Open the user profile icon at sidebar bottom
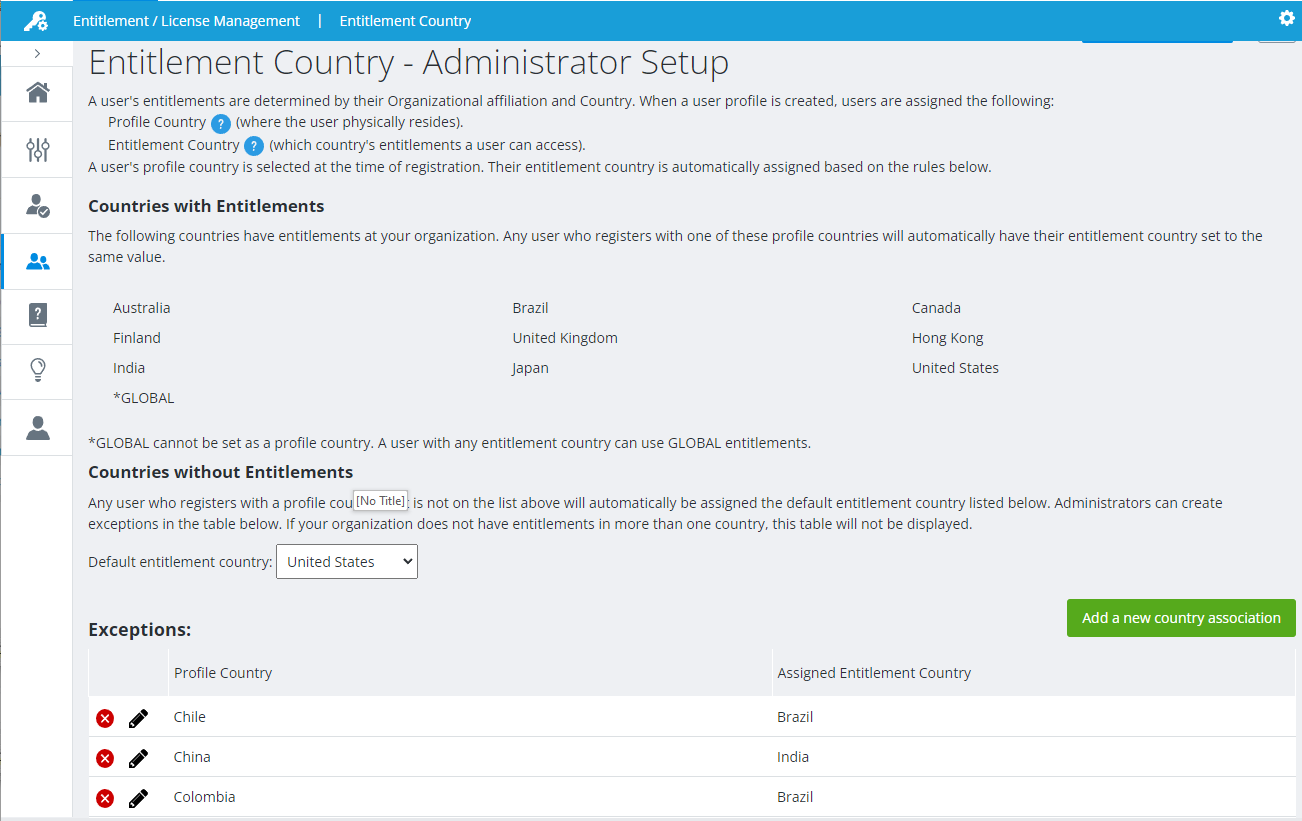 [x=37, y=427]
